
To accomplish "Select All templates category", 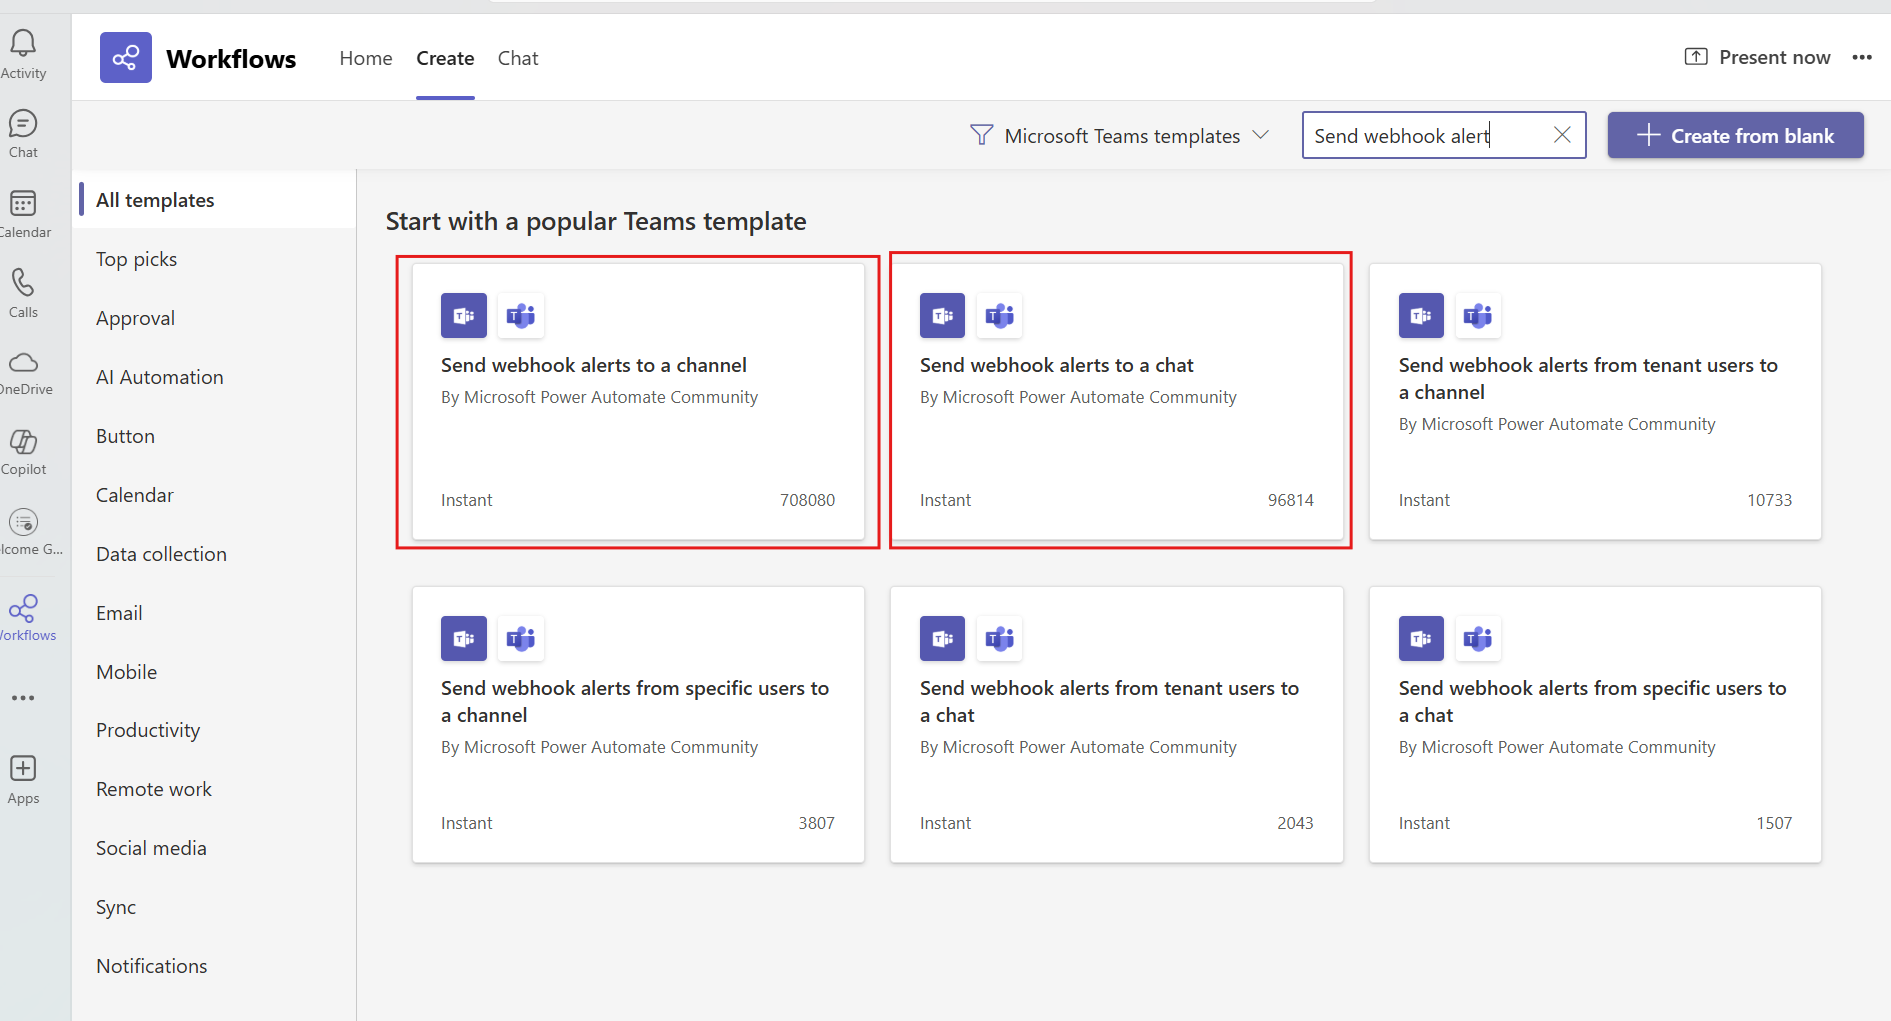I will (x=216, y=200).
